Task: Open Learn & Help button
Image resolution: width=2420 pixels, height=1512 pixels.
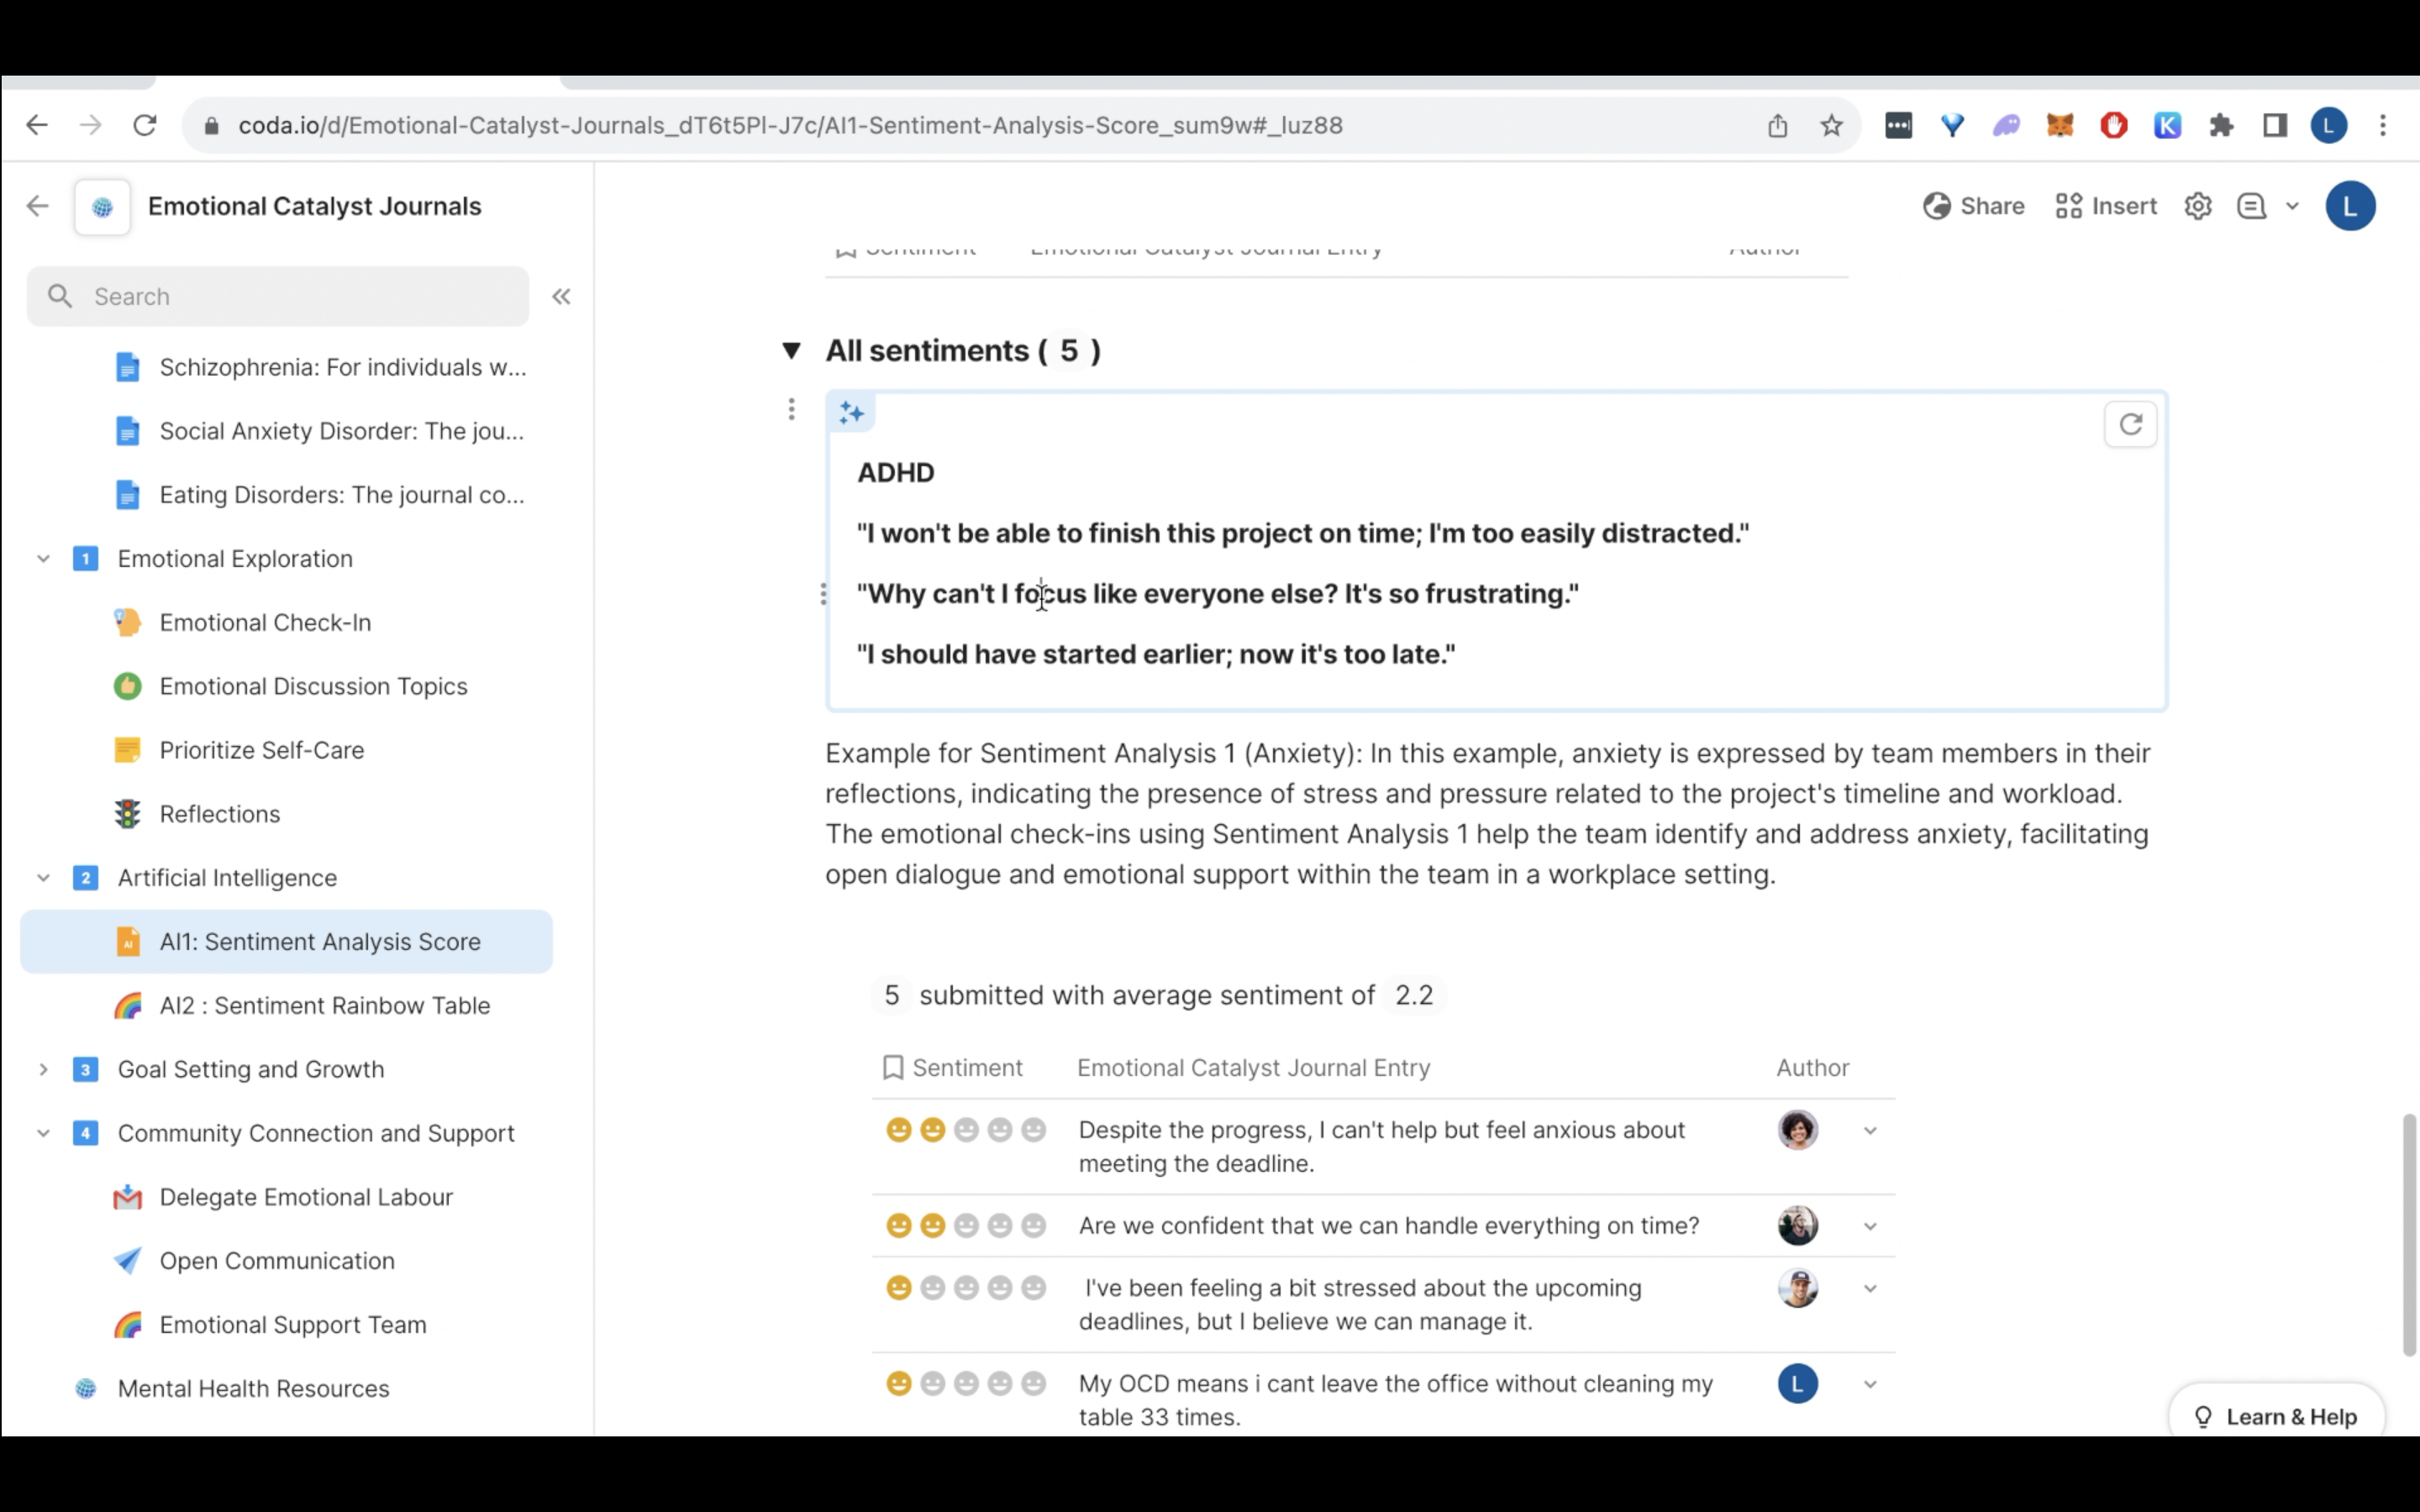Action: point(2276,1416)
